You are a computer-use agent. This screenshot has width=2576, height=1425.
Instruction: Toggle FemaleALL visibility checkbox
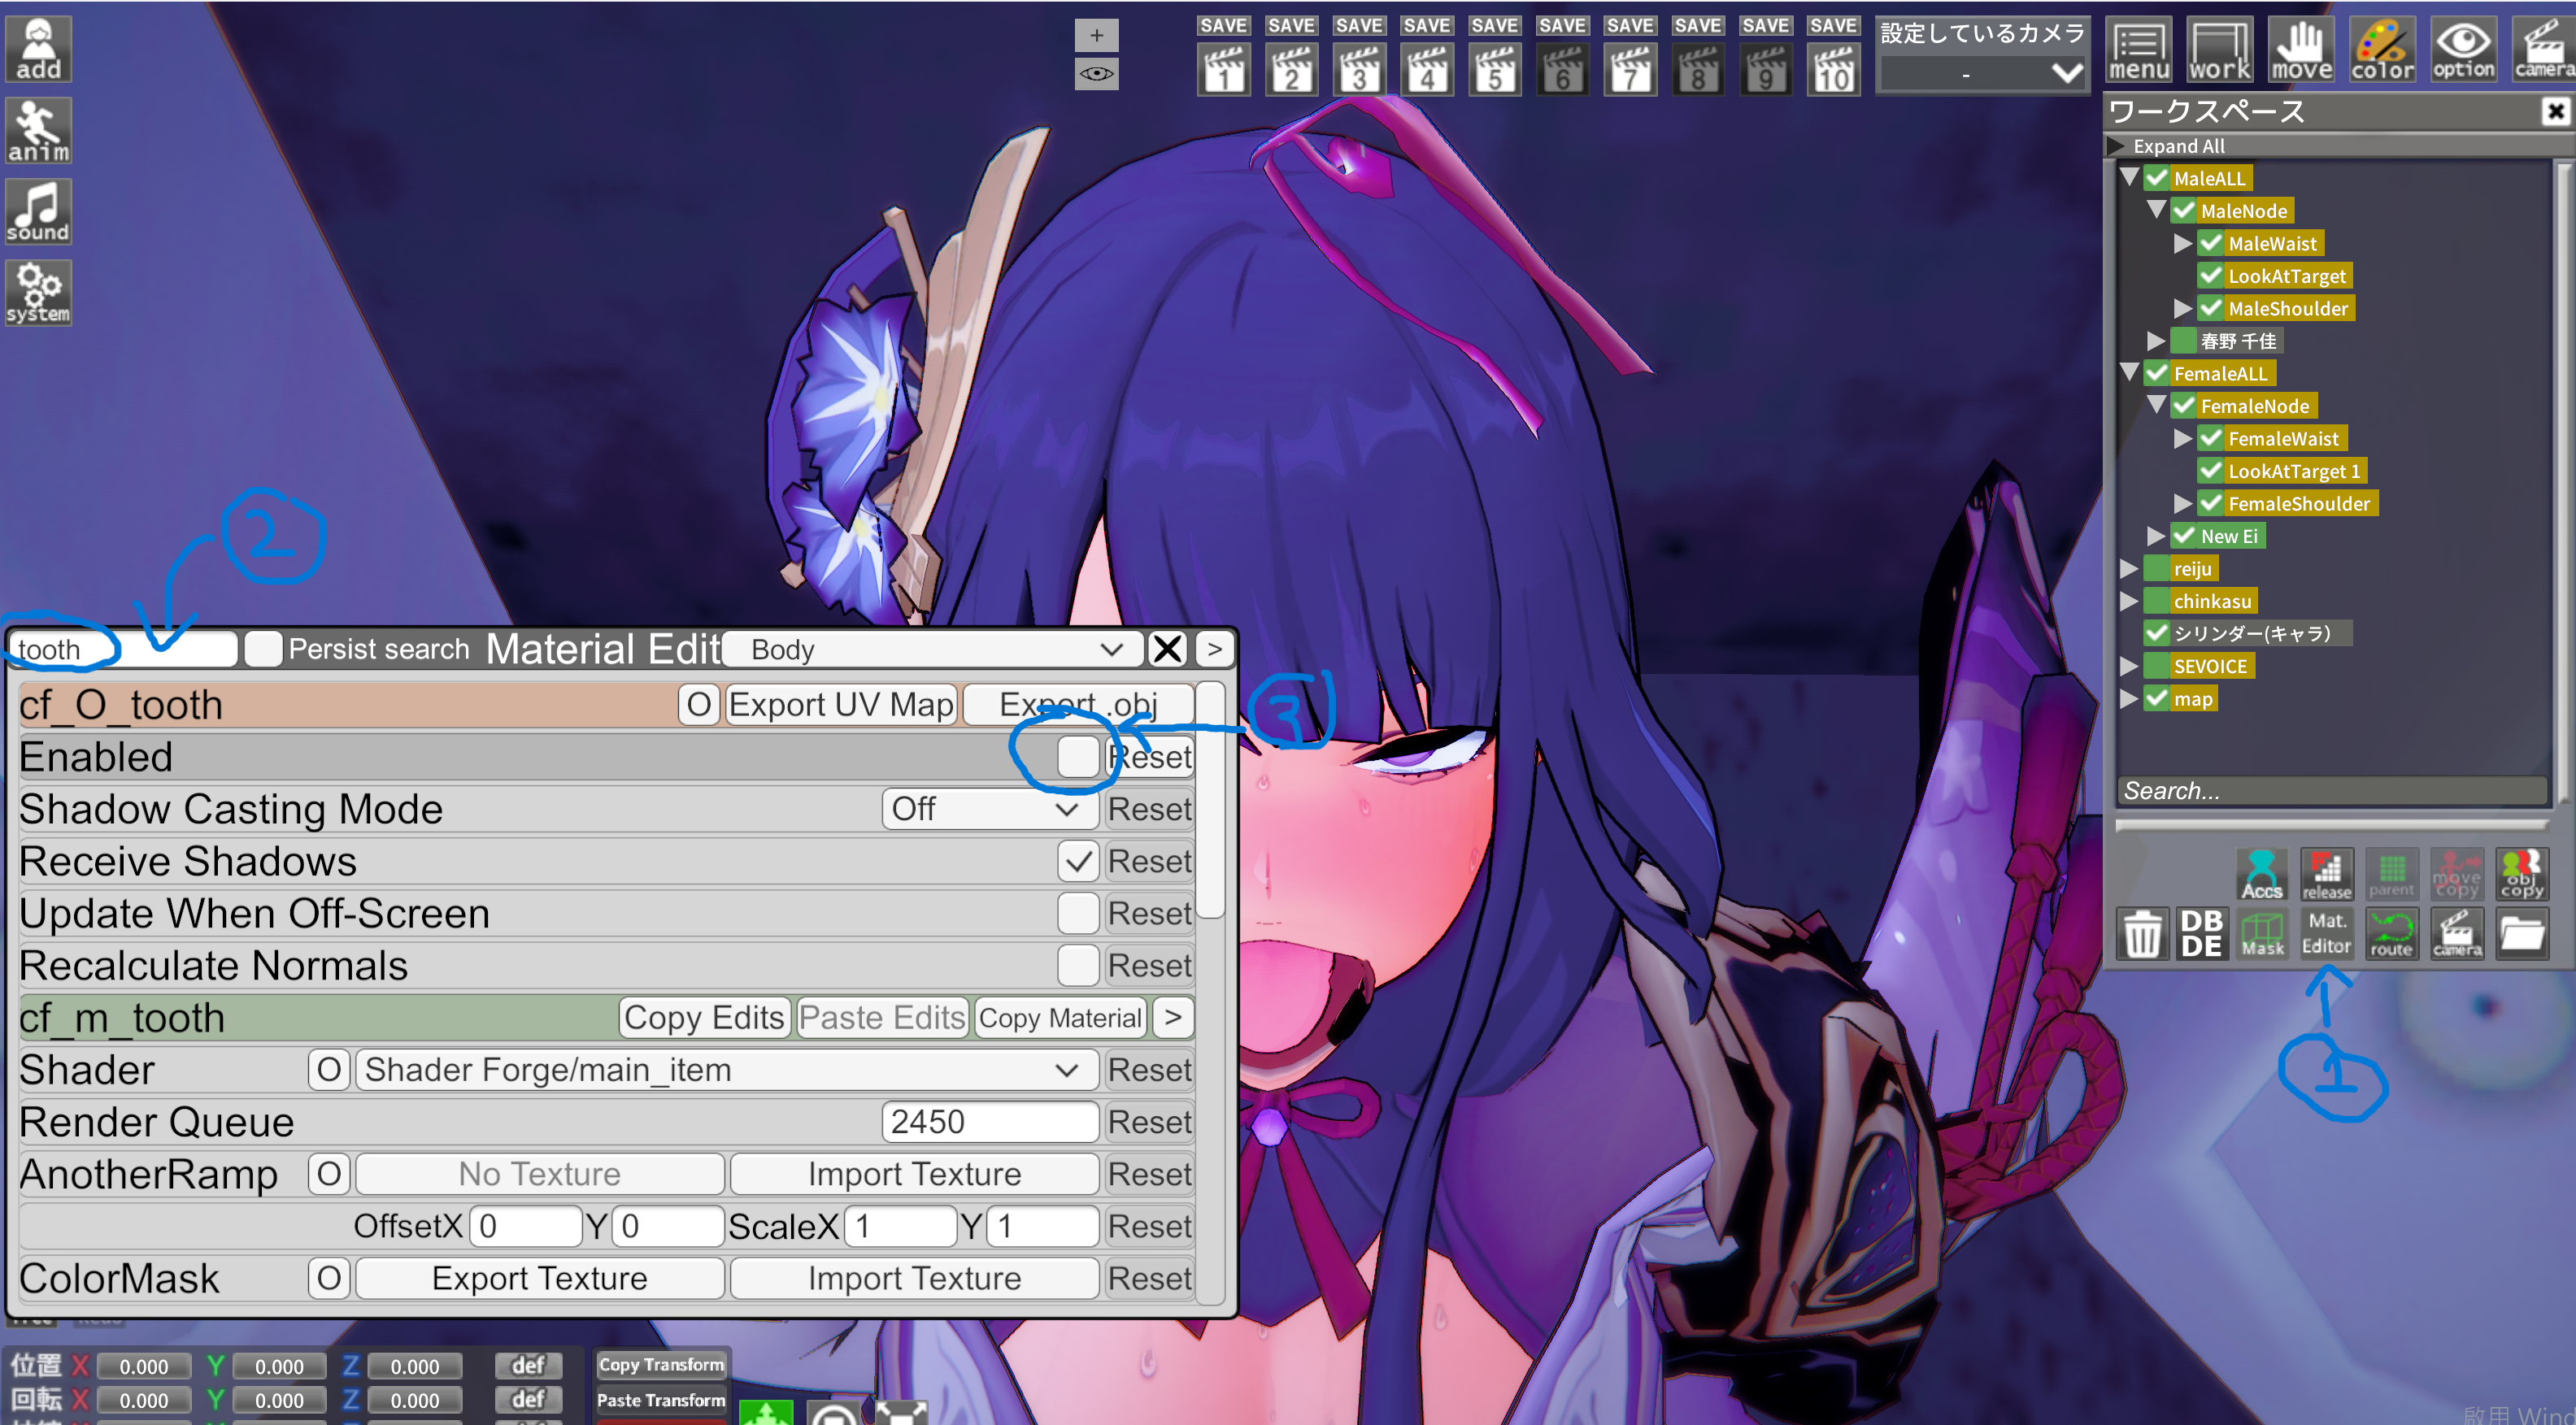[x=2157, y=373]
